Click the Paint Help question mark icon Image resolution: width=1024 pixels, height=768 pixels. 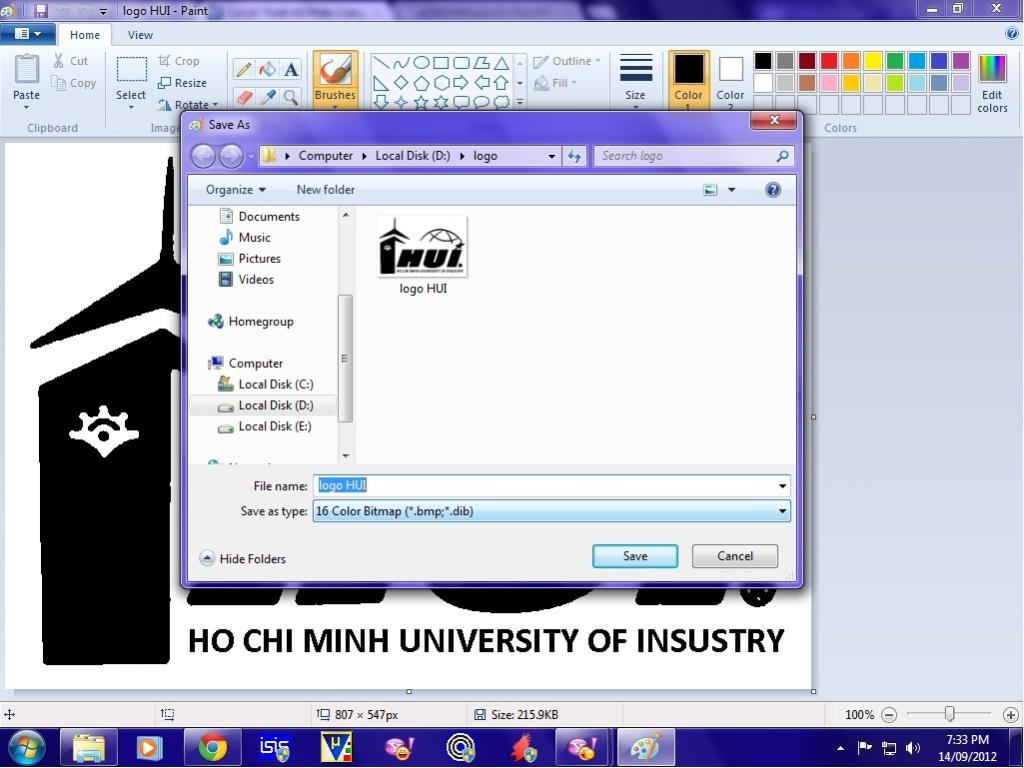(x=1012, y=34)
